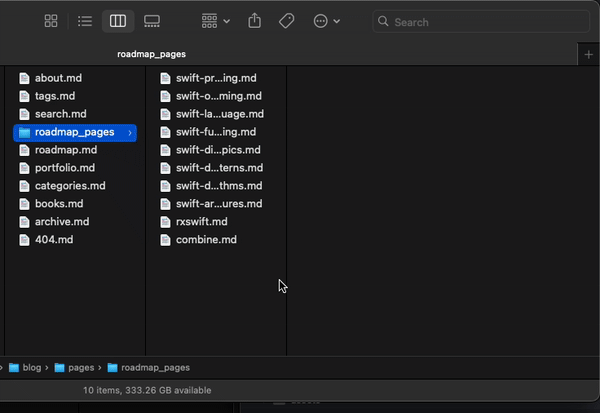Switch to gallery view in toolbar
The width and height of the screenshot is (600, 413).
click(152, 21)
